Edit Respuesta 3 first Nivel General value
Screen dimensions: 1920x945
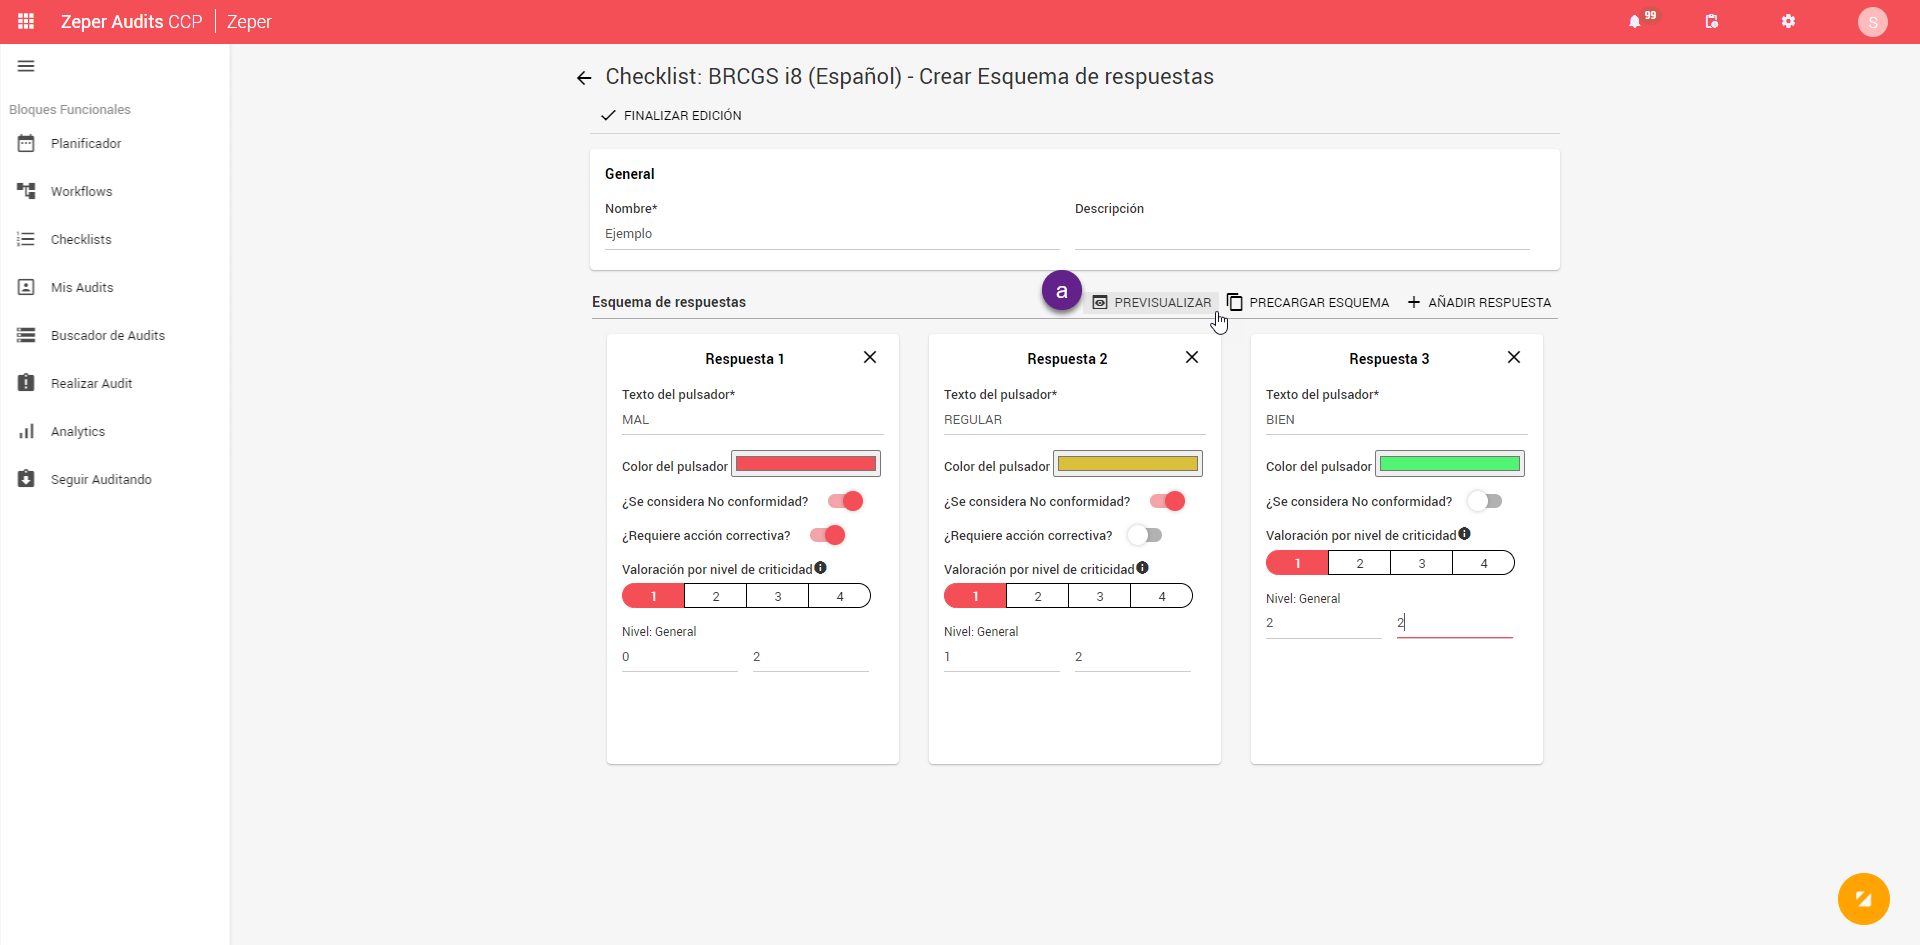pyautogui.click(x=1323, y=623)
